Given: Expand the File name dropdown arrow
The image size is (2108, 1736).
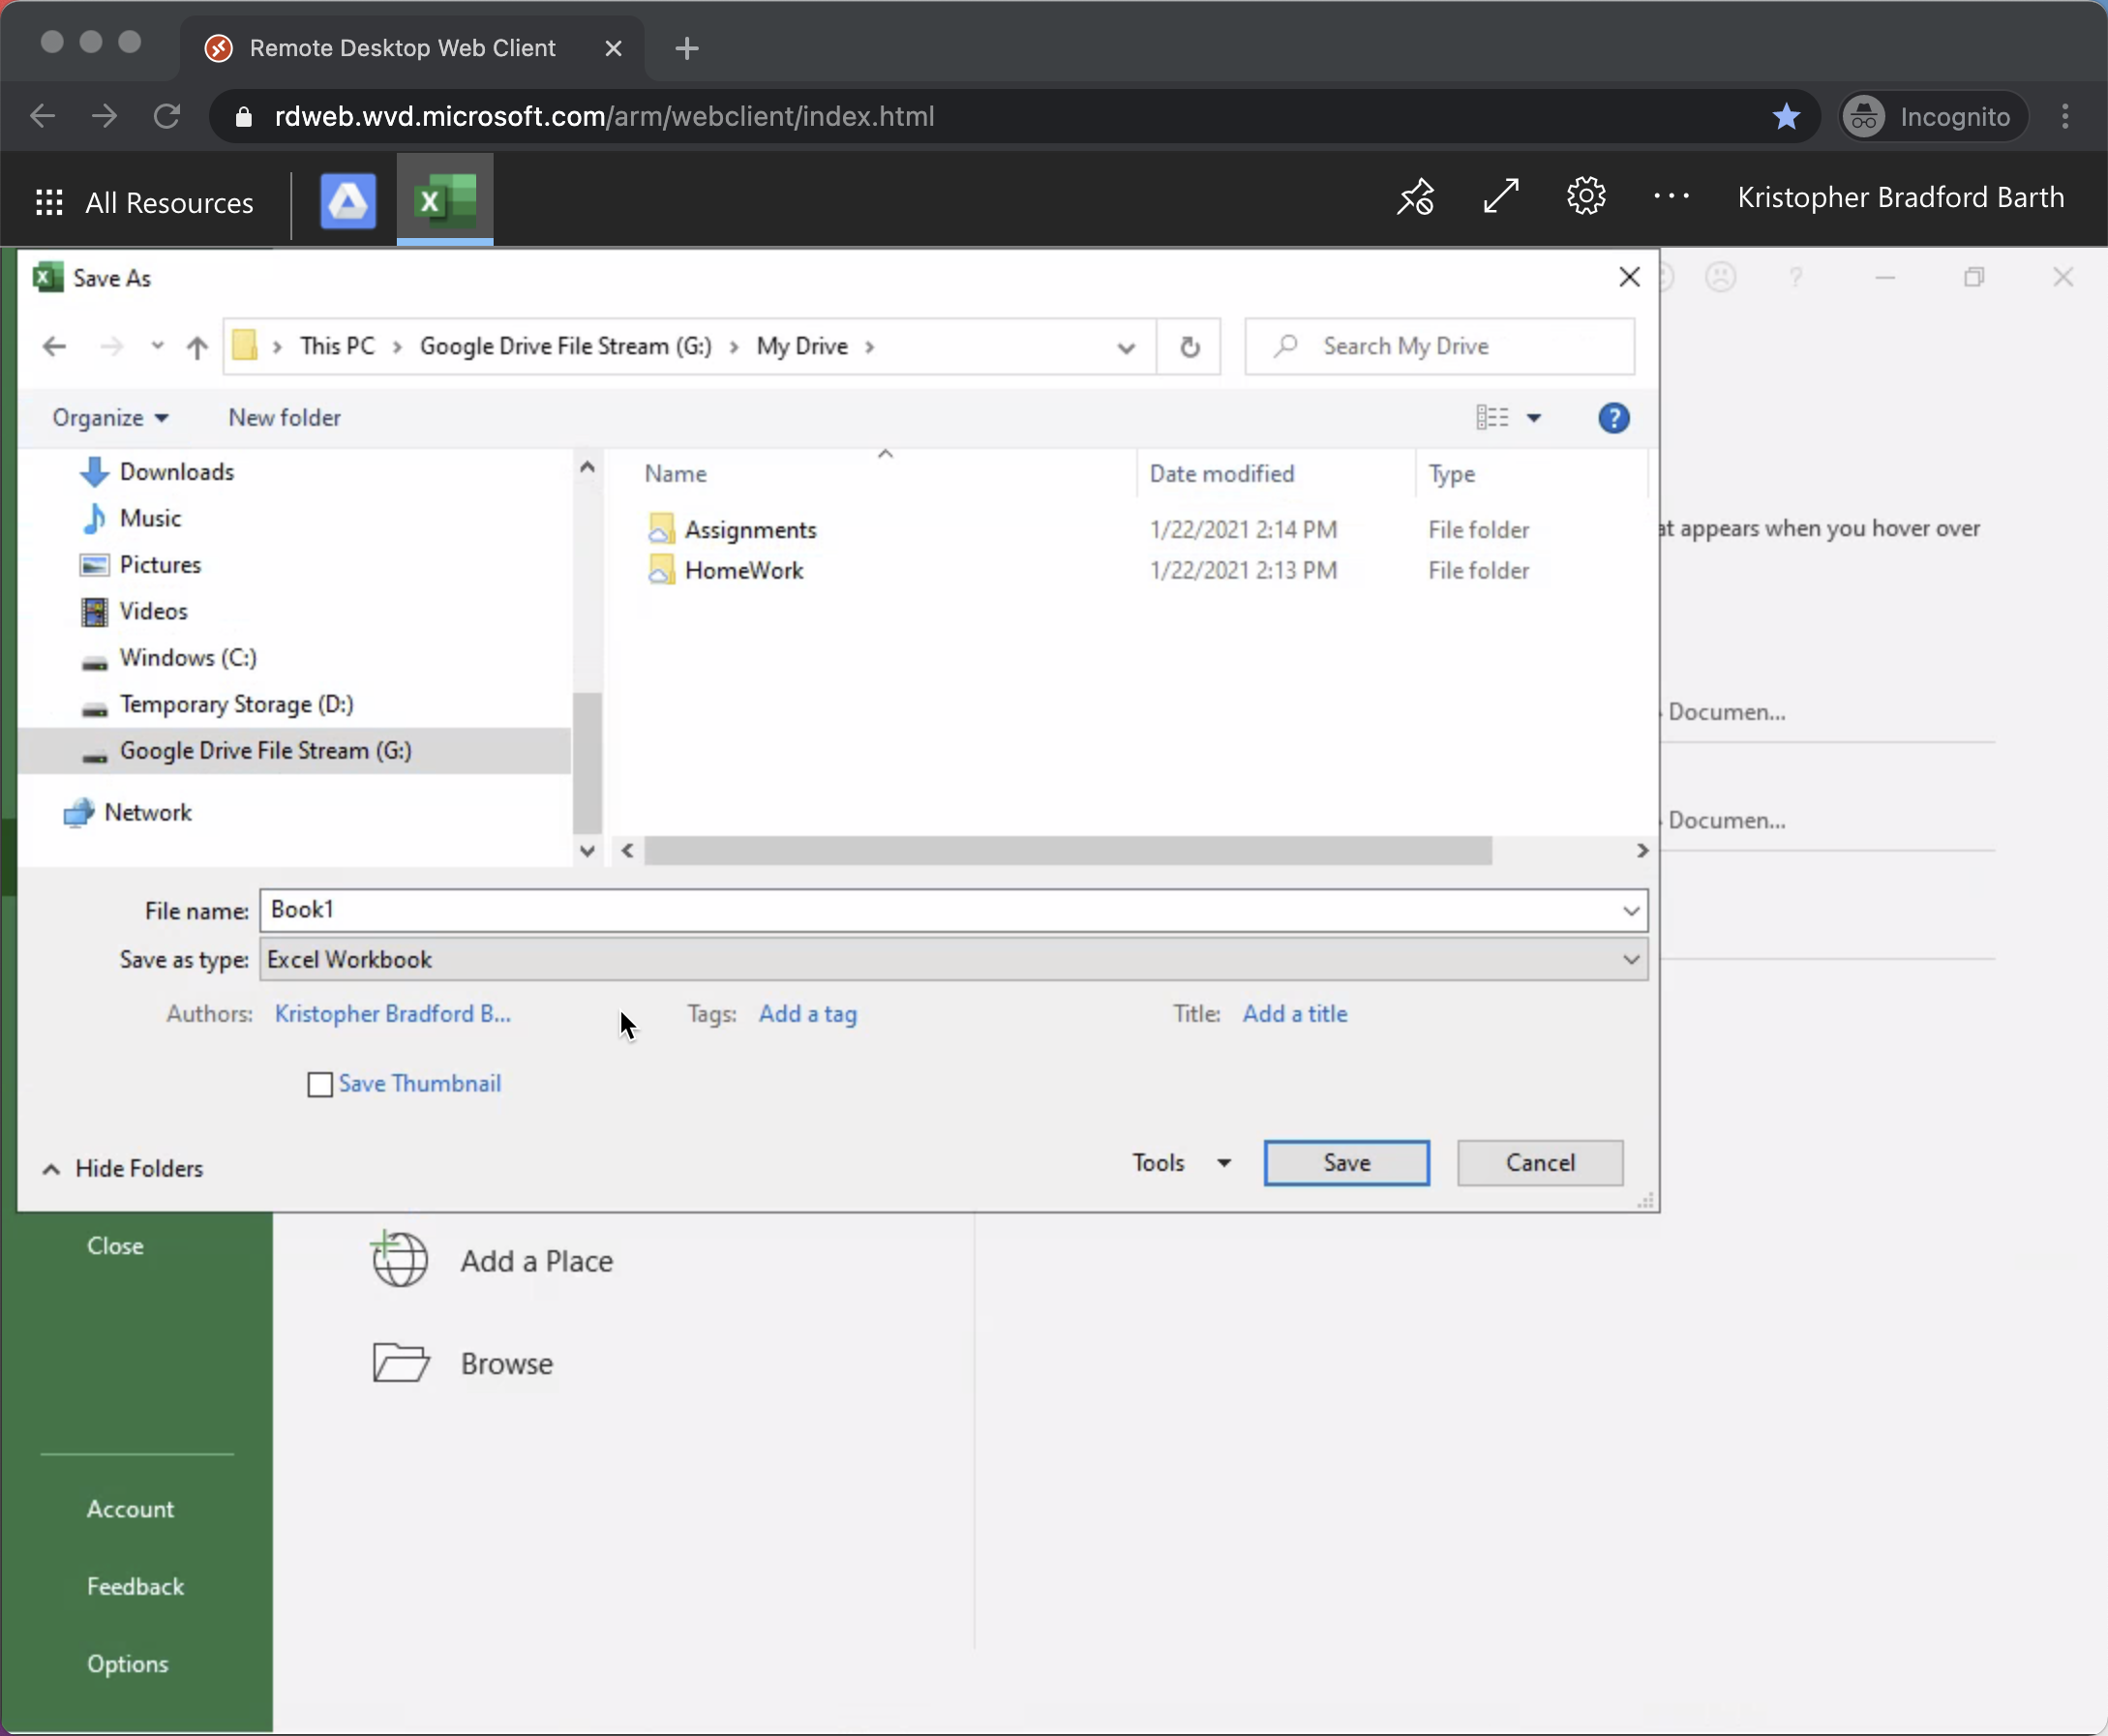Looking at the screenshot, I should click(1631, 910).
